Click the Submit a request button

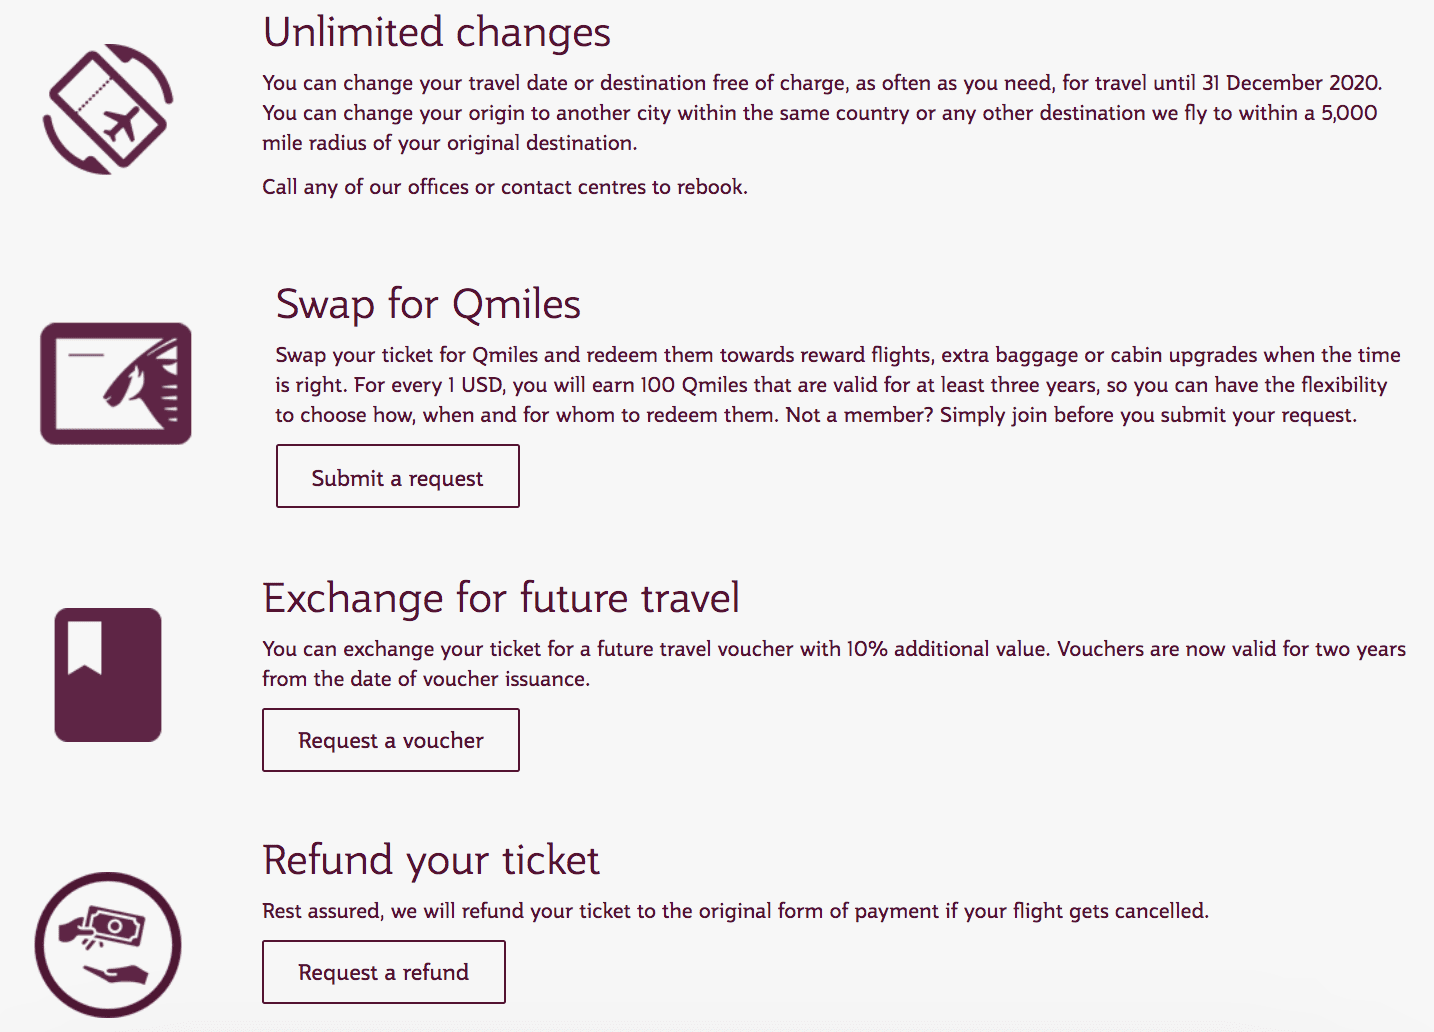397,476
